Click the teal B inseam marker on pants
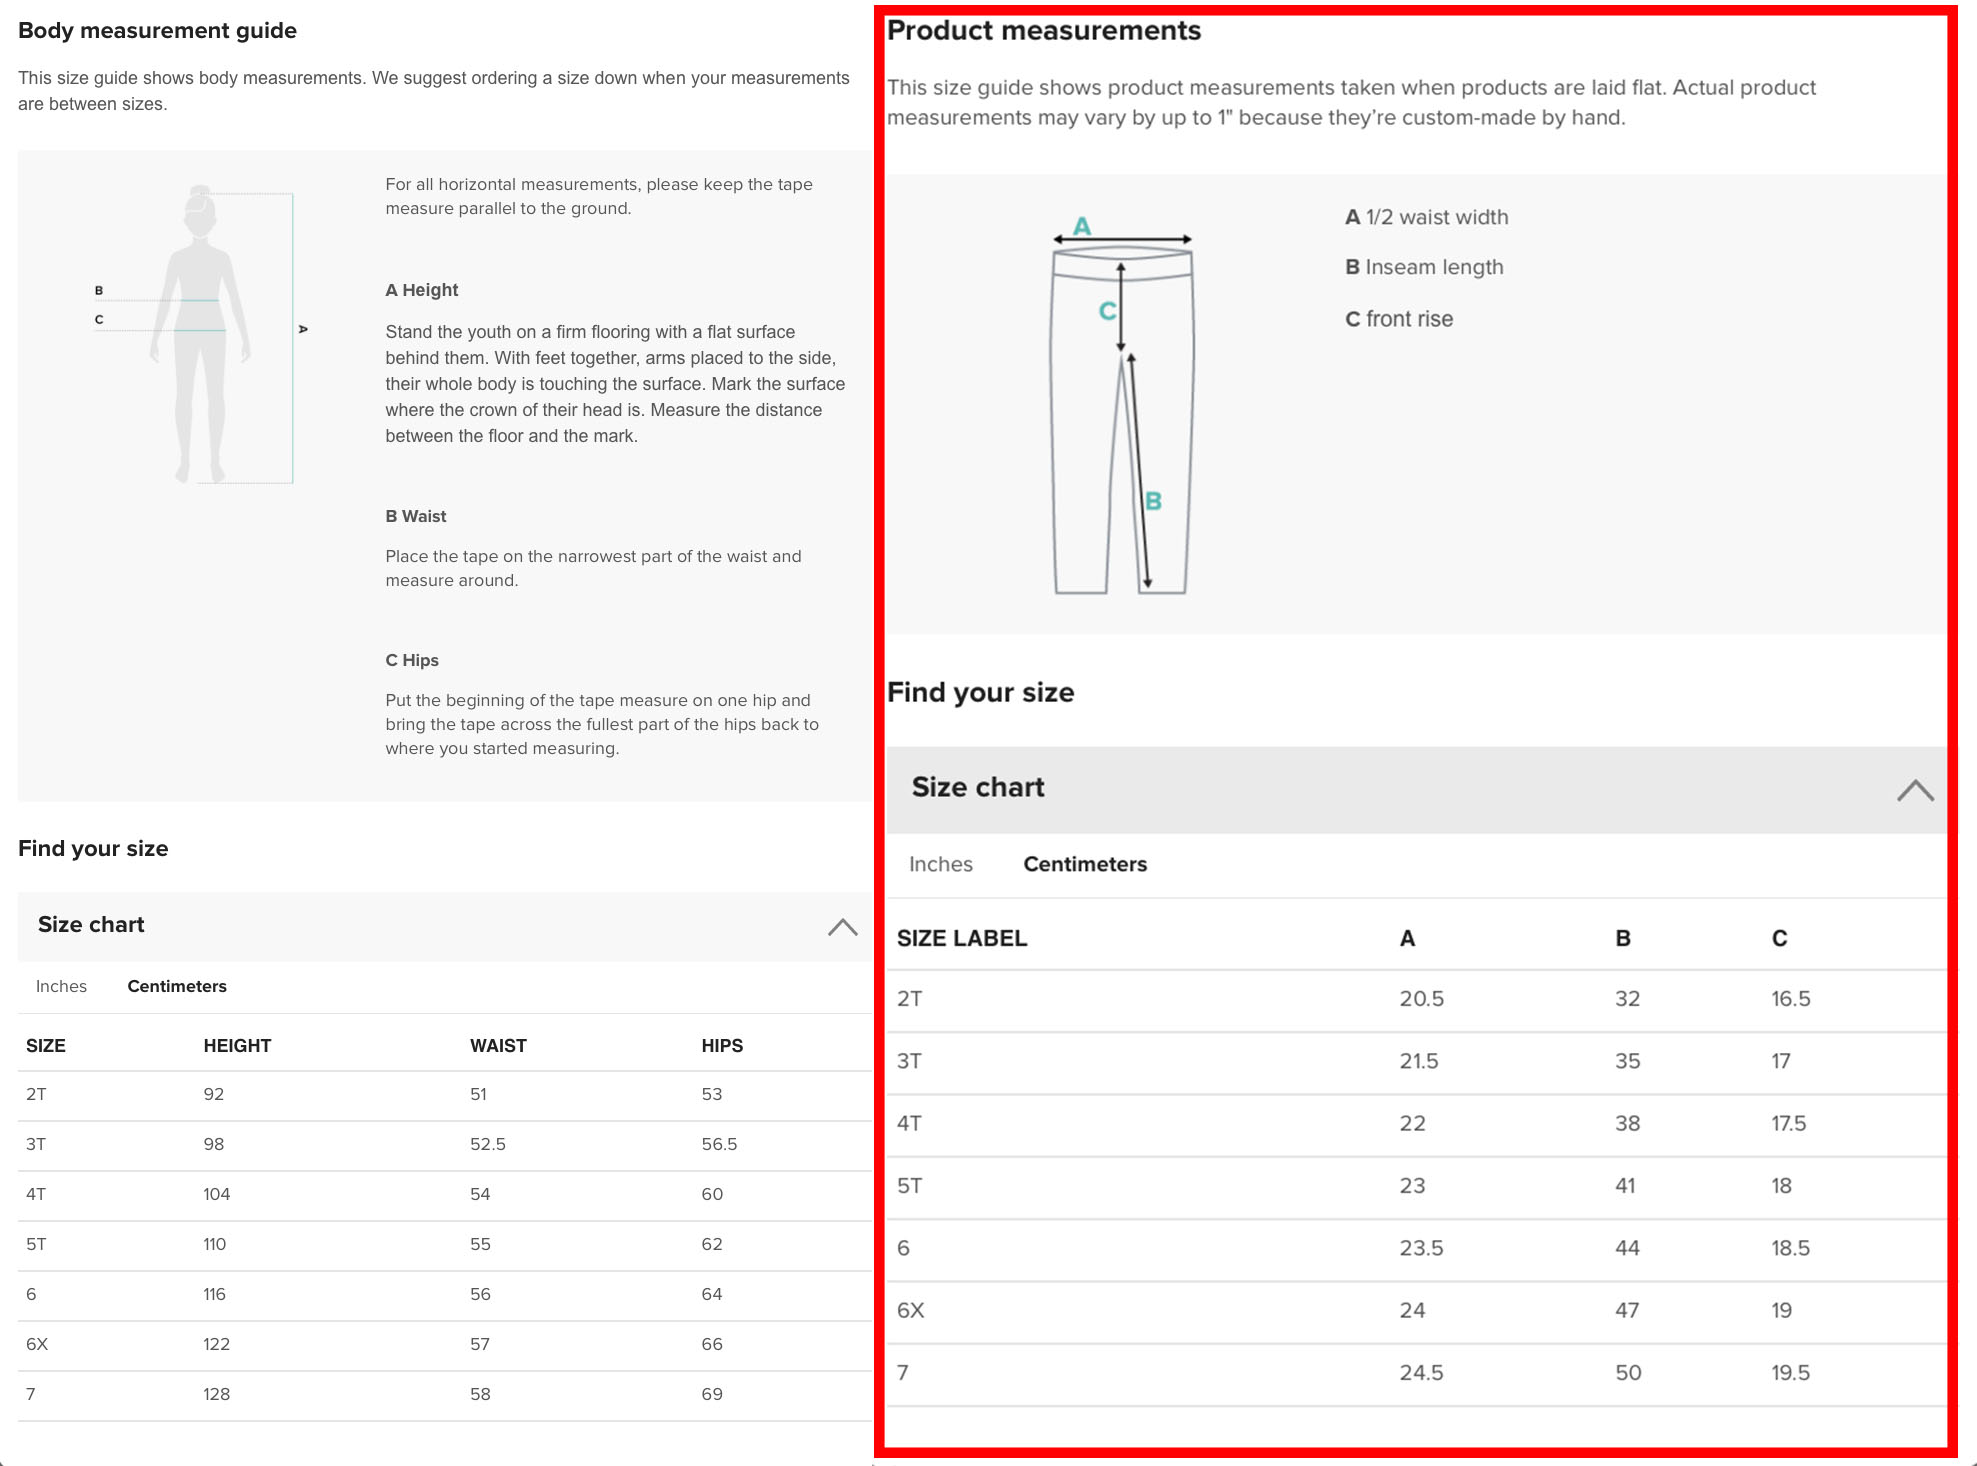 [x=1153, y=501]
